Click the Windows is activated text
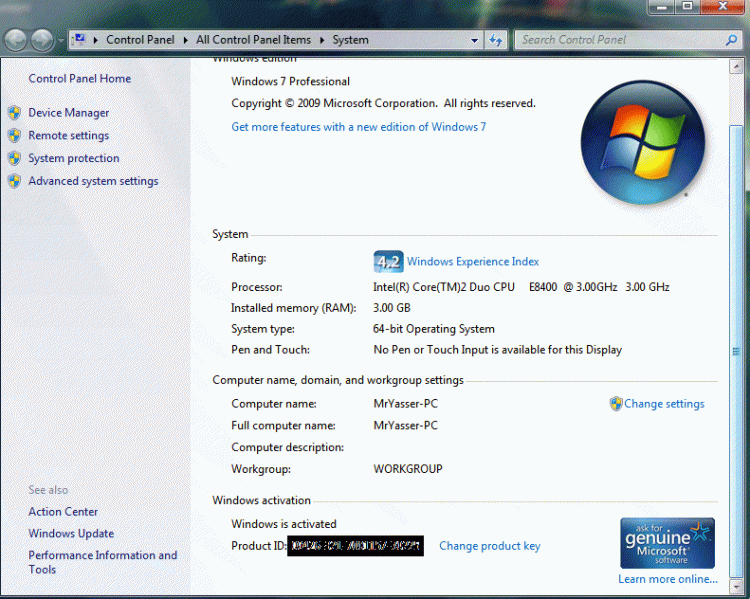The height and width of the screenshot is (599, 750). pyautogui.click(x=284, y=524)
